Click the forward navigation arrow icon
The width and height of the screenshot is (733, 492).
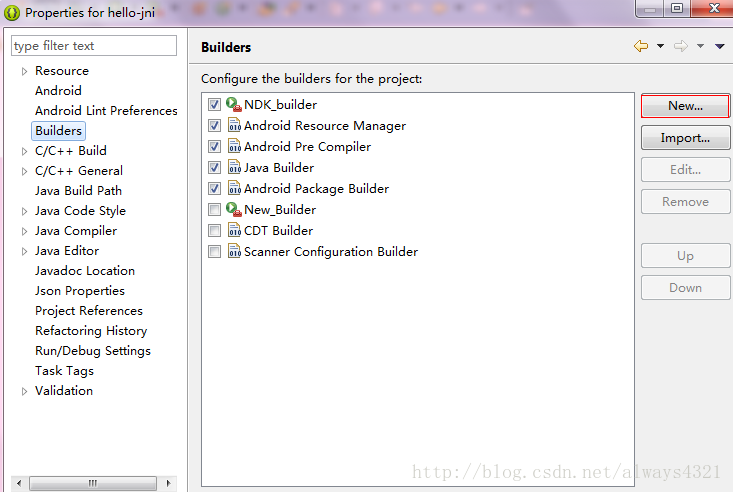coord(681,46)
